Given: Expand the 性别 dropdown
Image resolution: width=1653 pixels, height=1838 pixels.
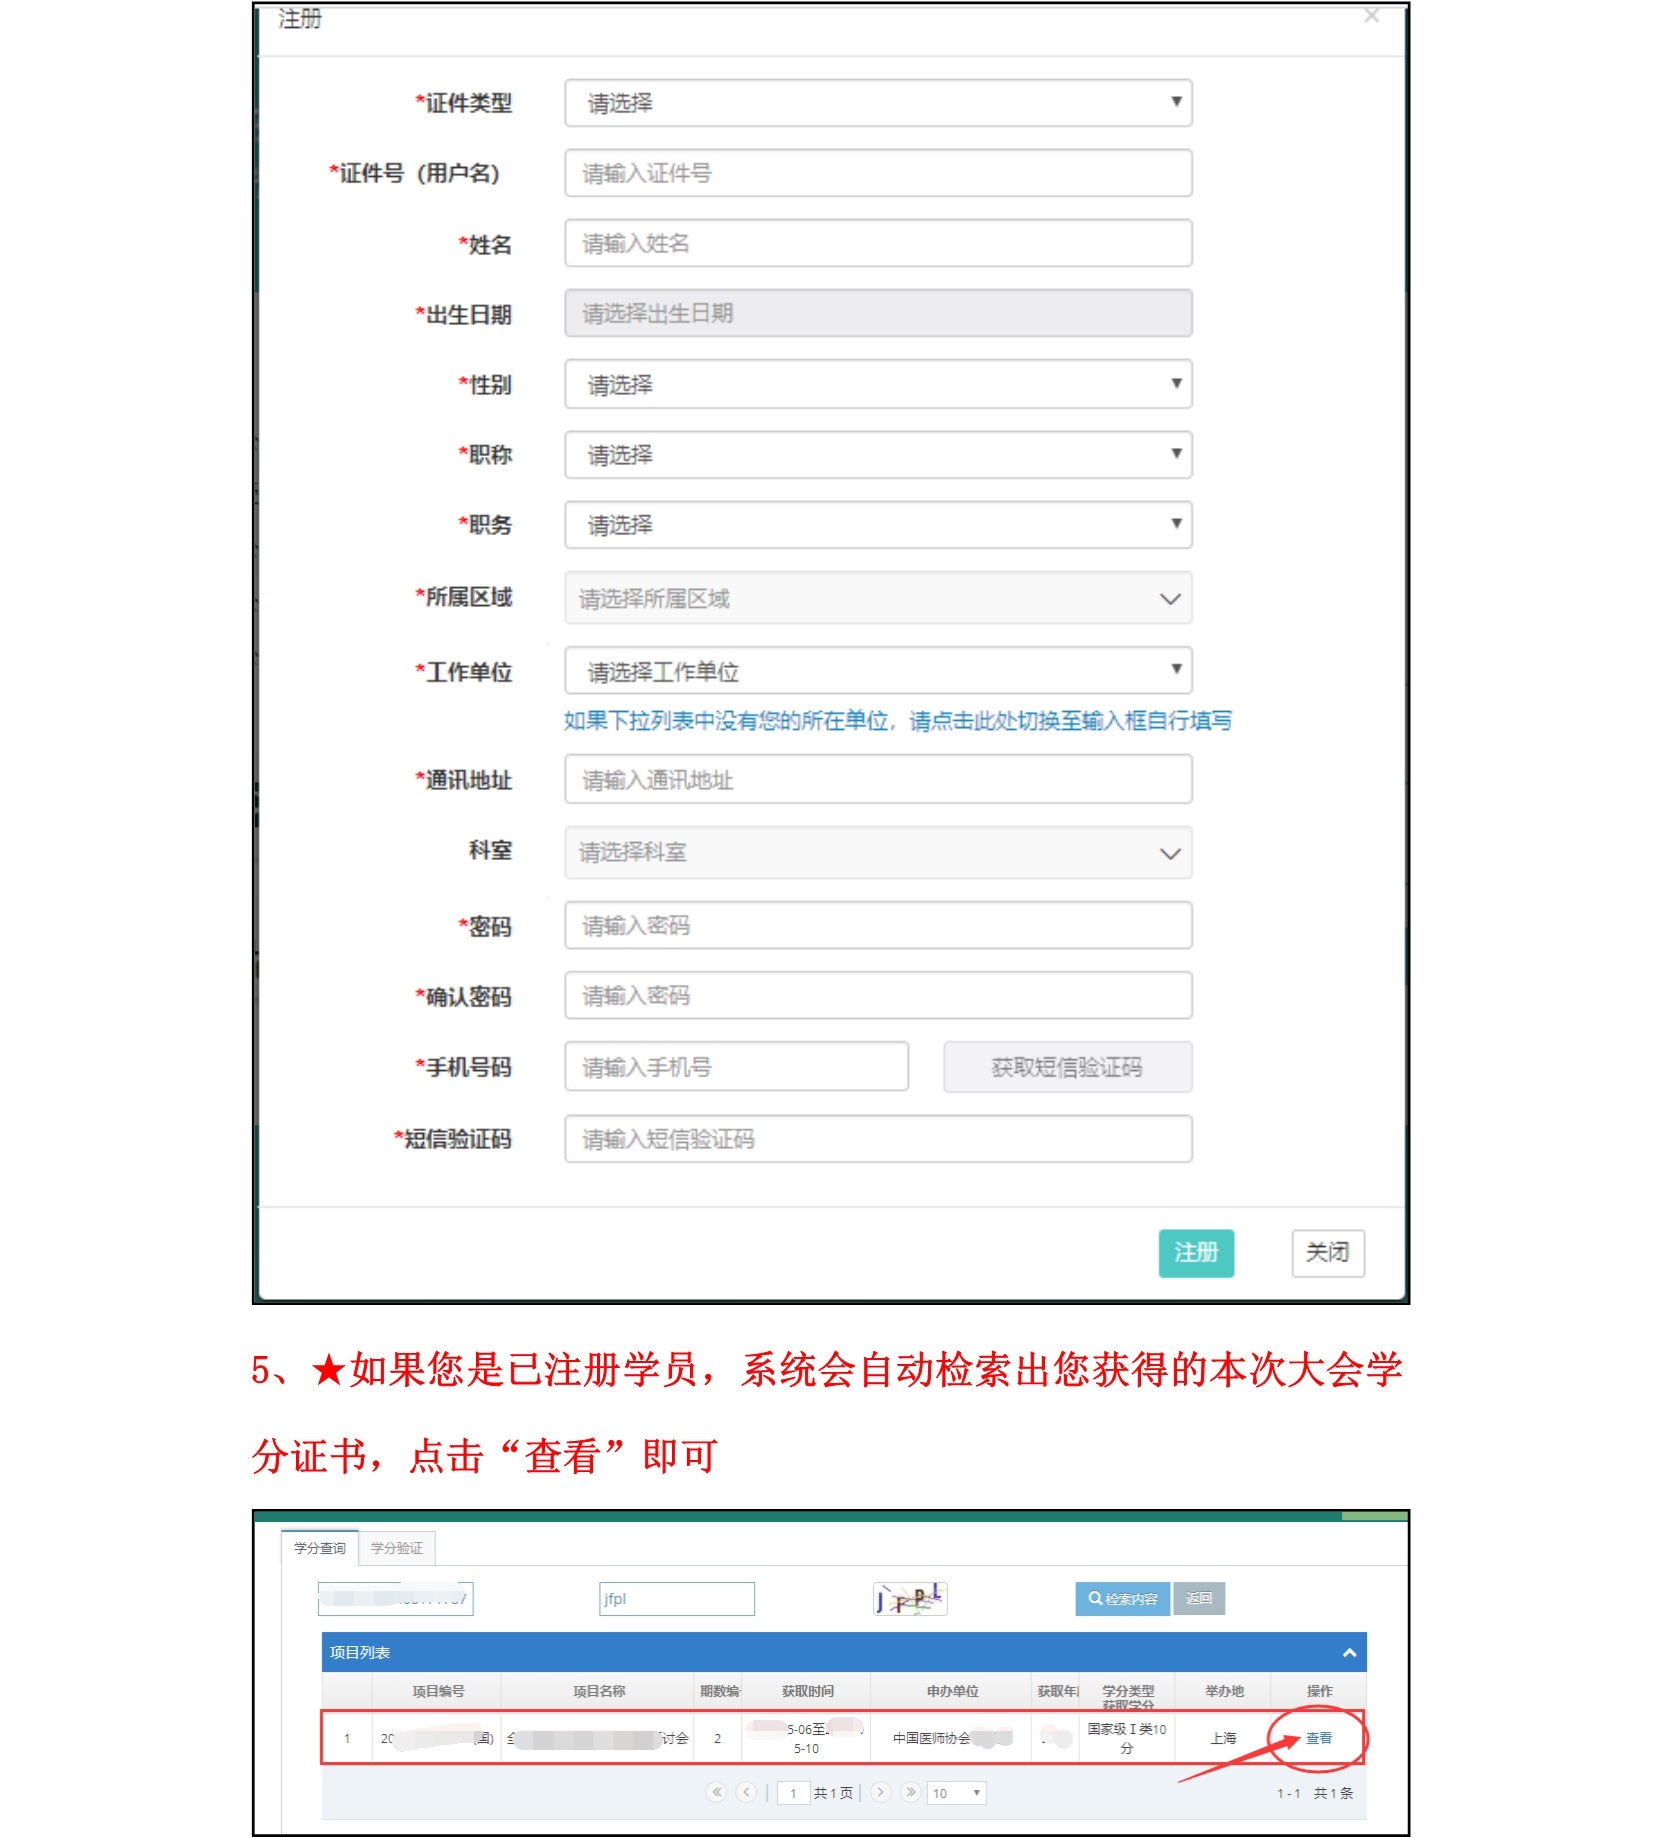Looking at the screenshot, I should point(878,384).
